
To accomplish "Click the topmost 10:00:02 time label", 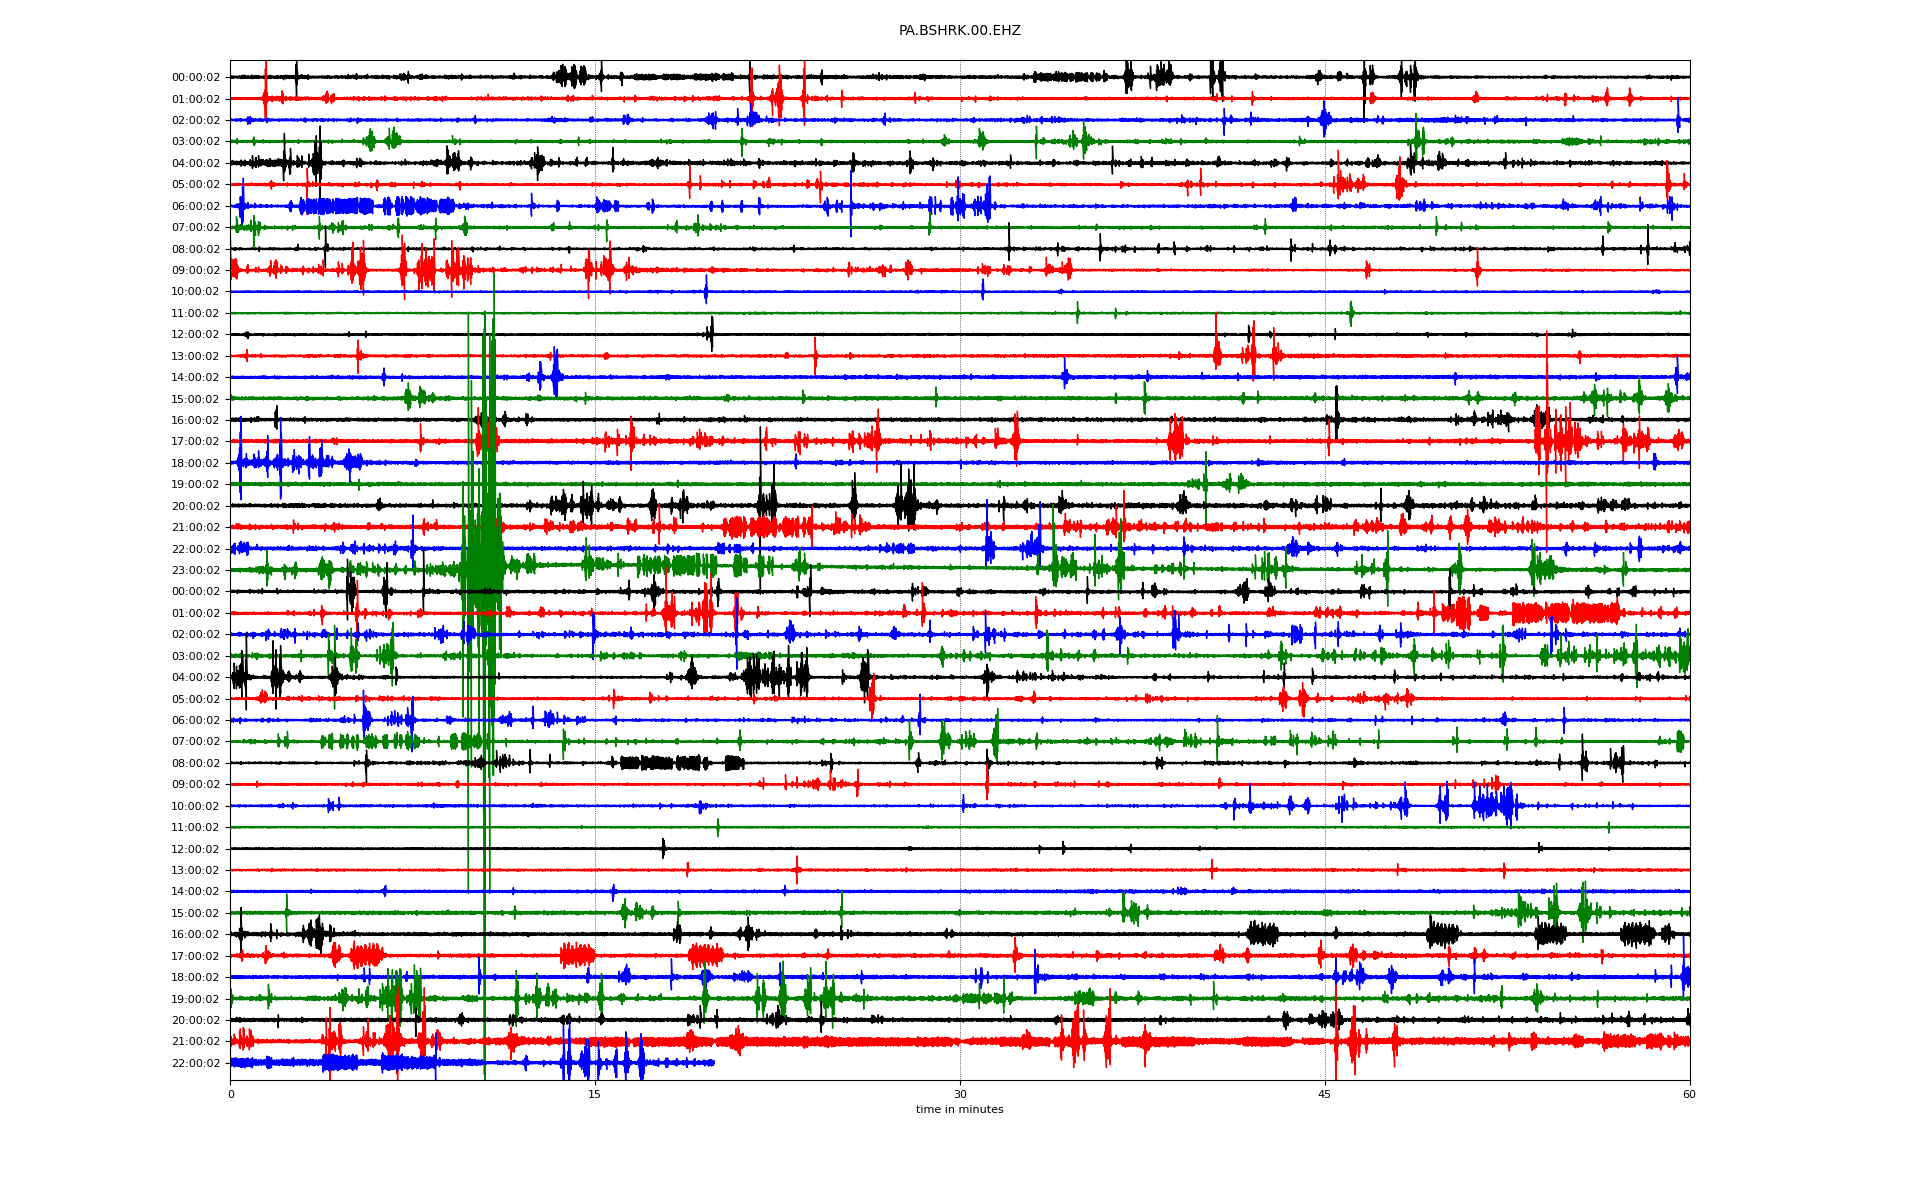I will [x=195, y=292].
